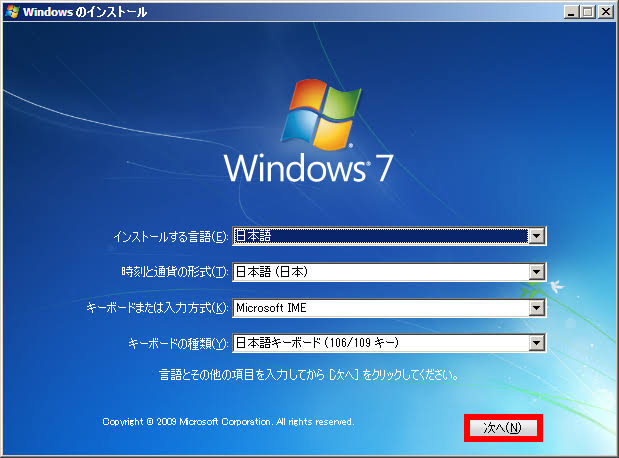Click the 次へ(N) button
619x458 pixels.
[503, 428]
